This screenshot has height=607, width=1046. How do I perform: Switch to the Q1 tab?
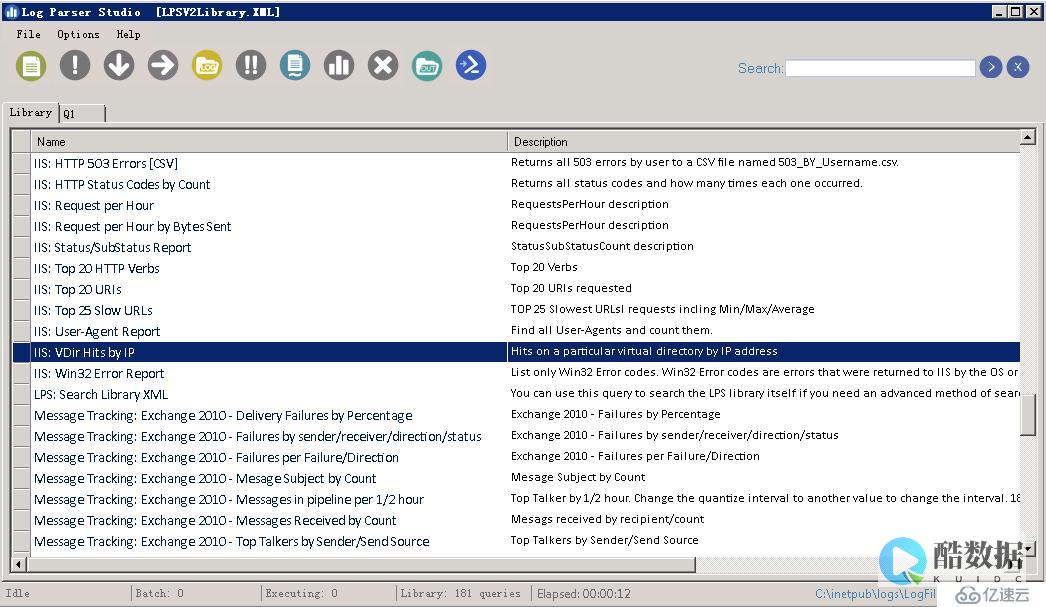coord(82,113)
